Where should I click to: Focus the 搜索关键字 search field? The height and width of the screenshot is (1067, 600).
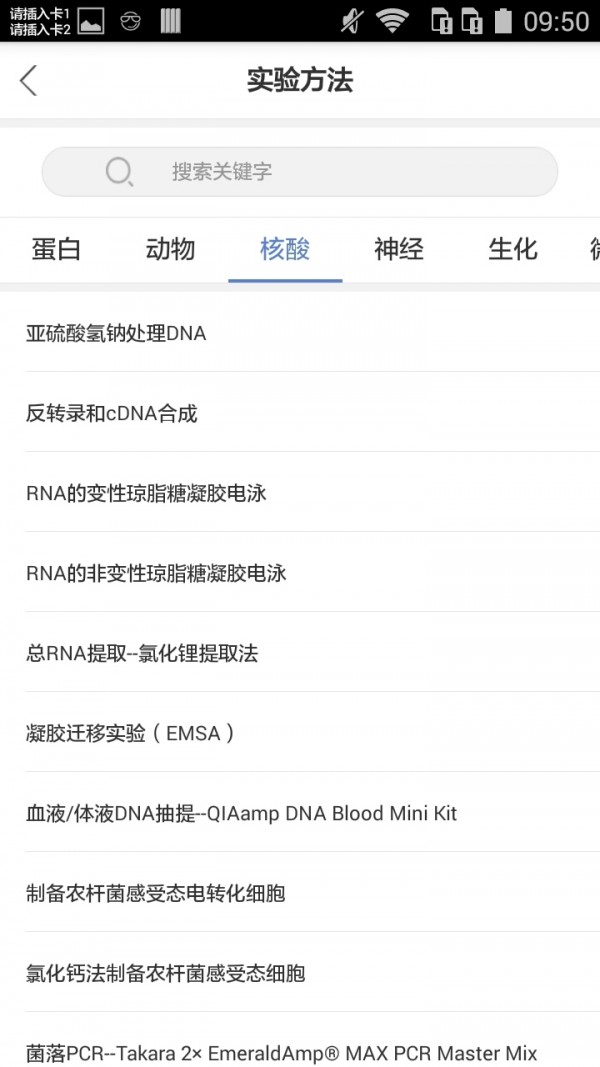pos(300,171)
